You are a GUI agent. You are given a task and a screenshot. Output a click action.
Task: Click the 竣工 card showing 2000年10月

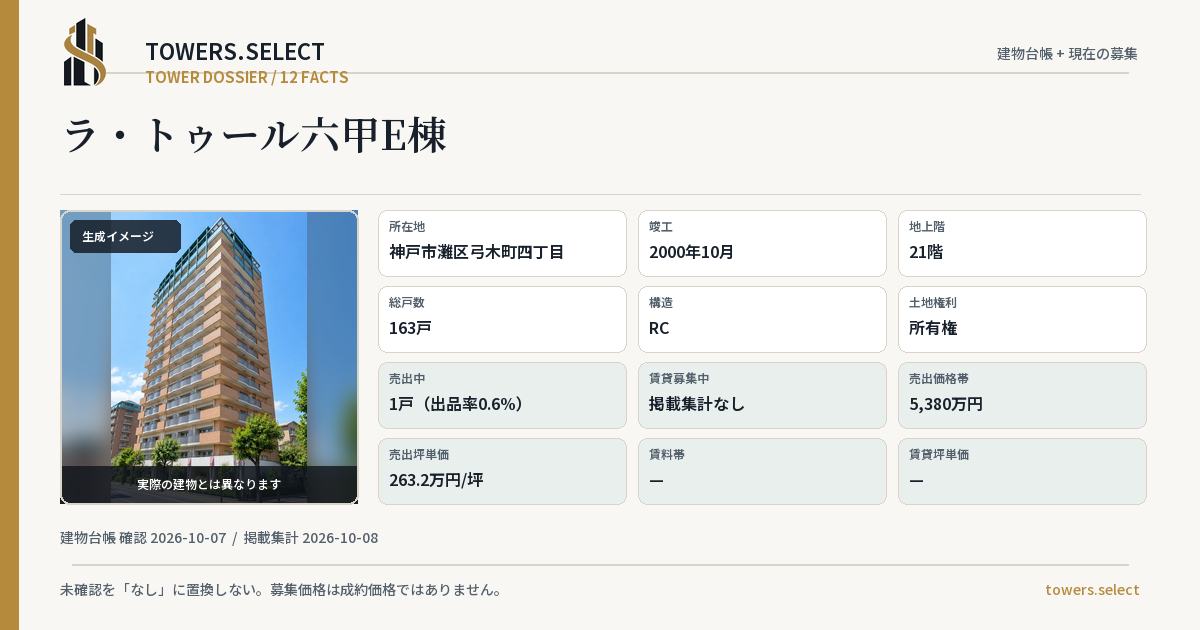click(x=762, y=243)
